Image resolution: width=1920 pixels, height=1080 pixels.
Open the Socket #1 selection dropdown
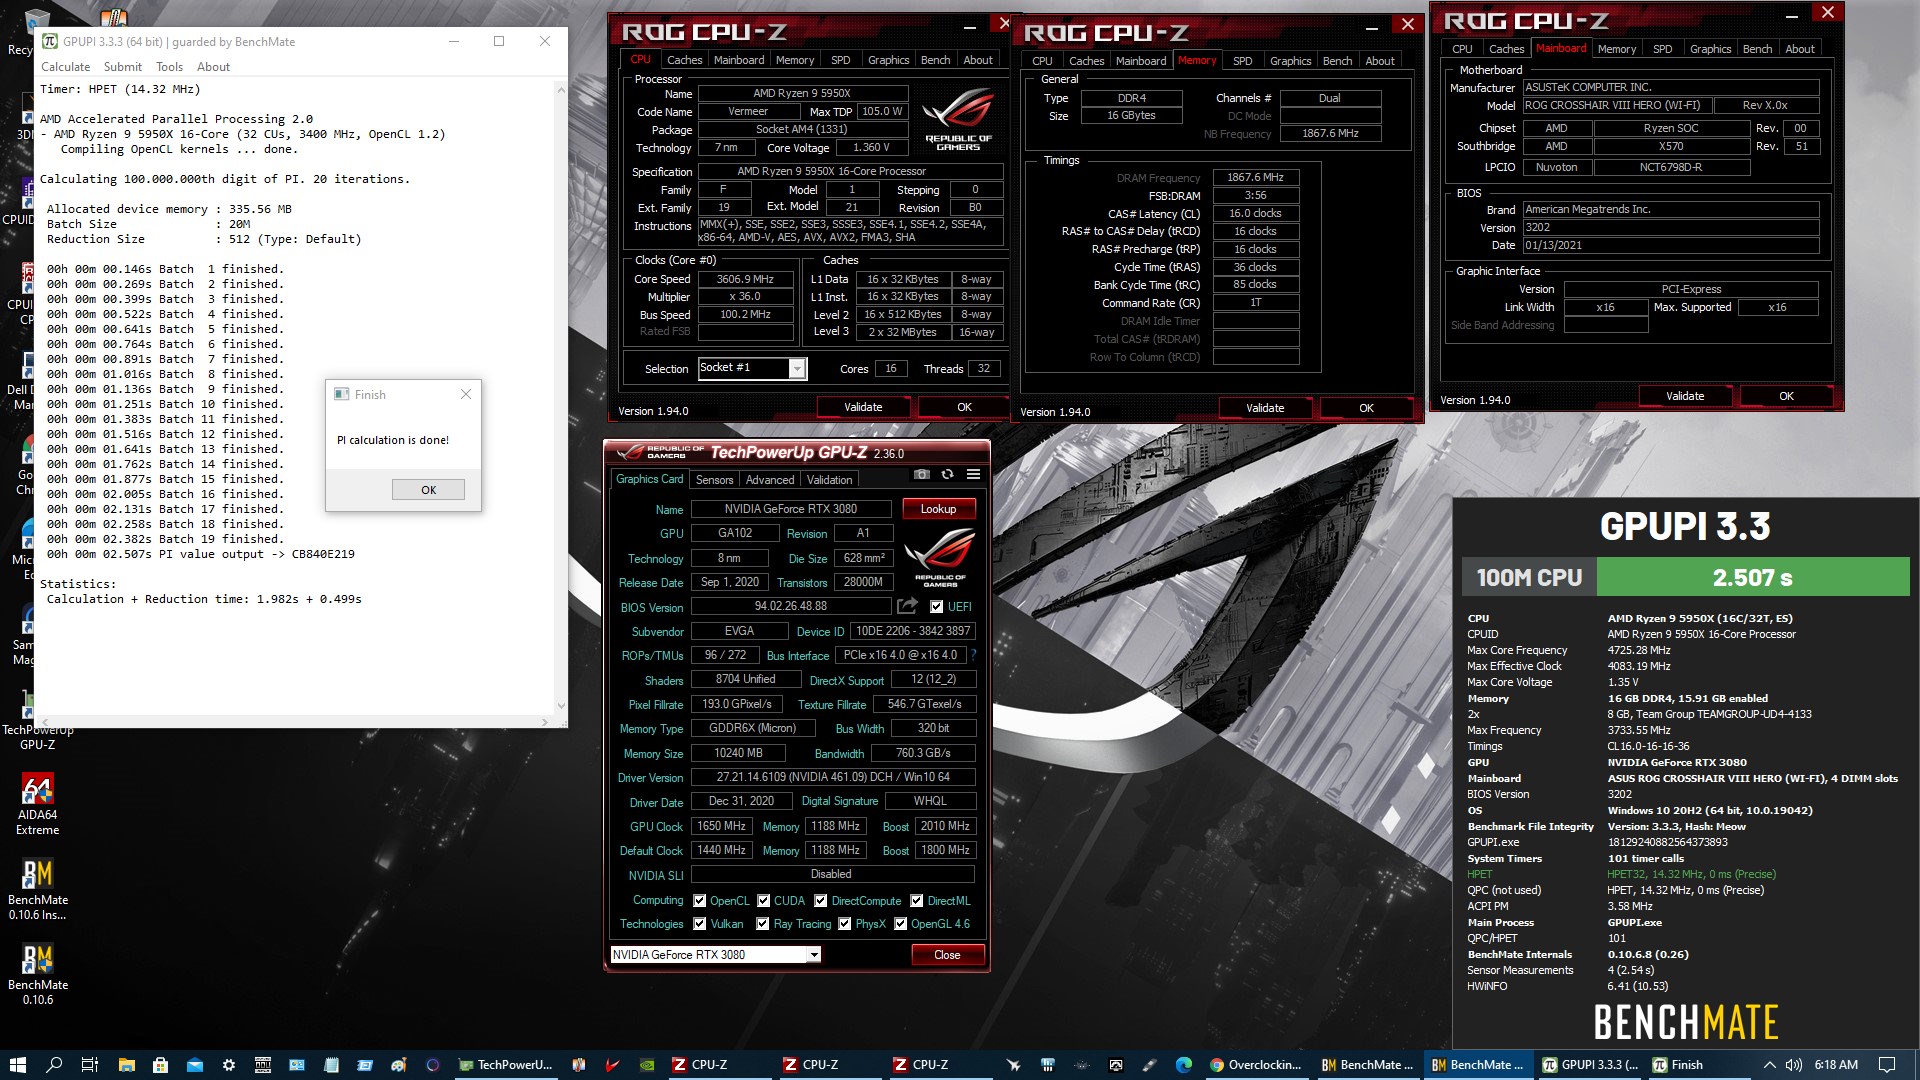(x=797, y=369)
